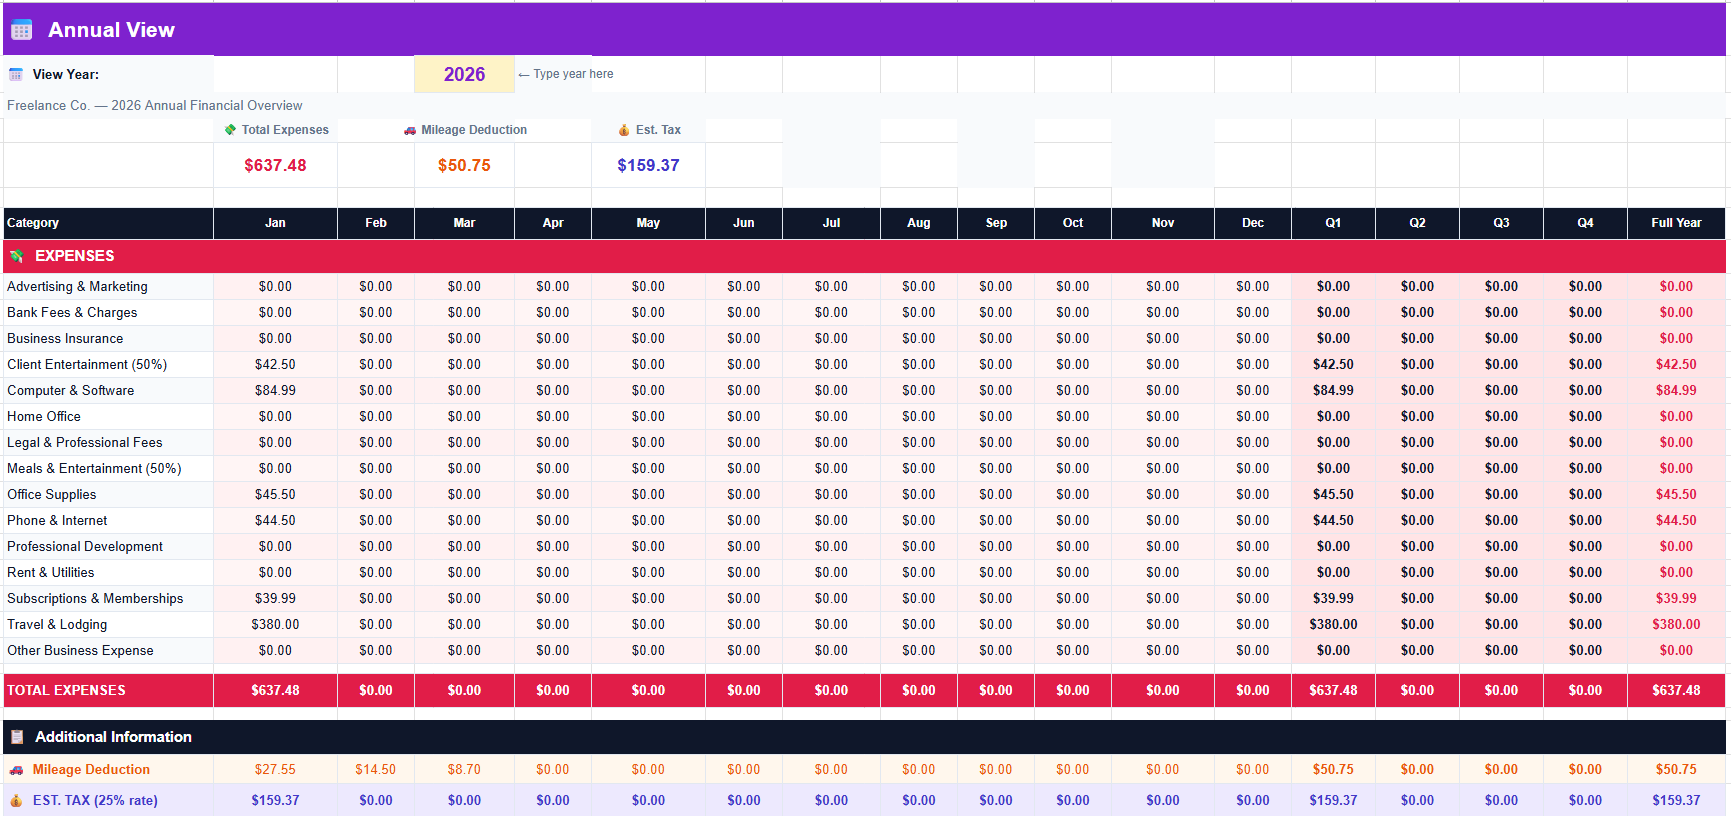Select the Full Year column header
This screenshot has width=1731, height=816.
tap(1676, 223)
